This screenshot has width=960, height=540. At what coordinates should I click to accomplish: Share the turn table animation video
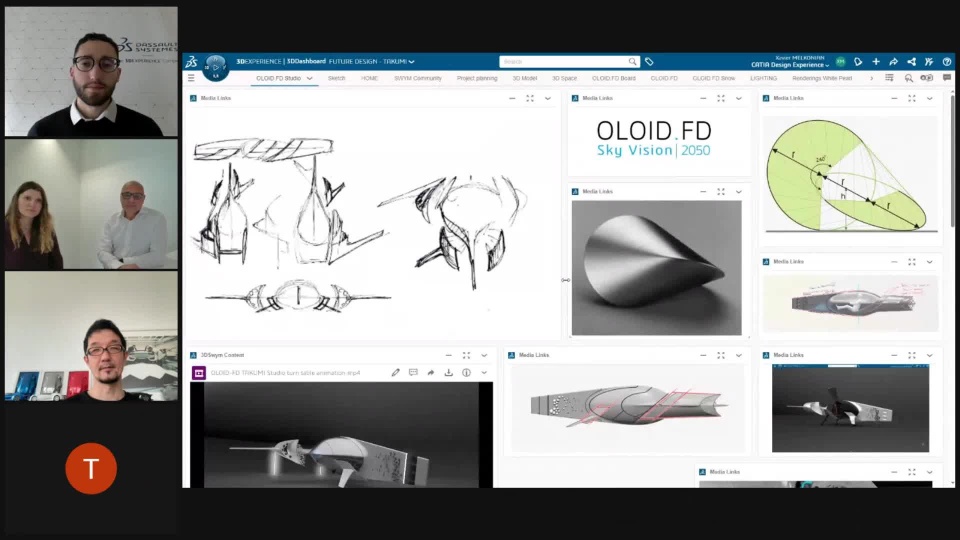pos(430,372)
